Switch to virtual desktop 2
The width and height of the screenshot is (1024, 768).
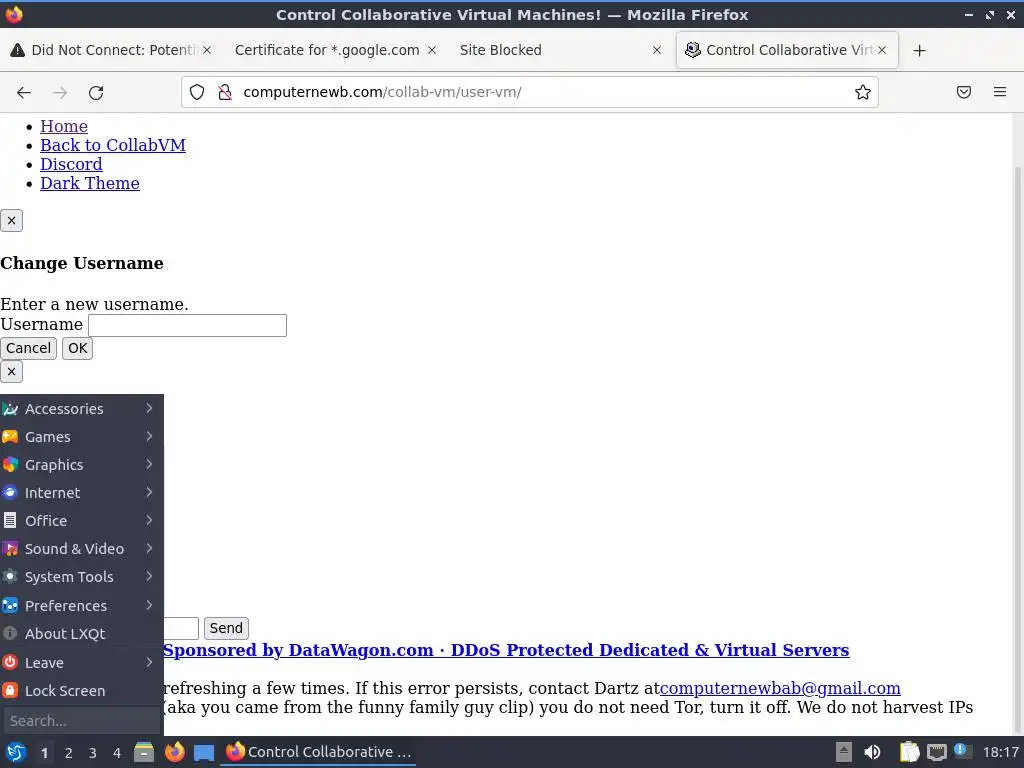[69, 753]
